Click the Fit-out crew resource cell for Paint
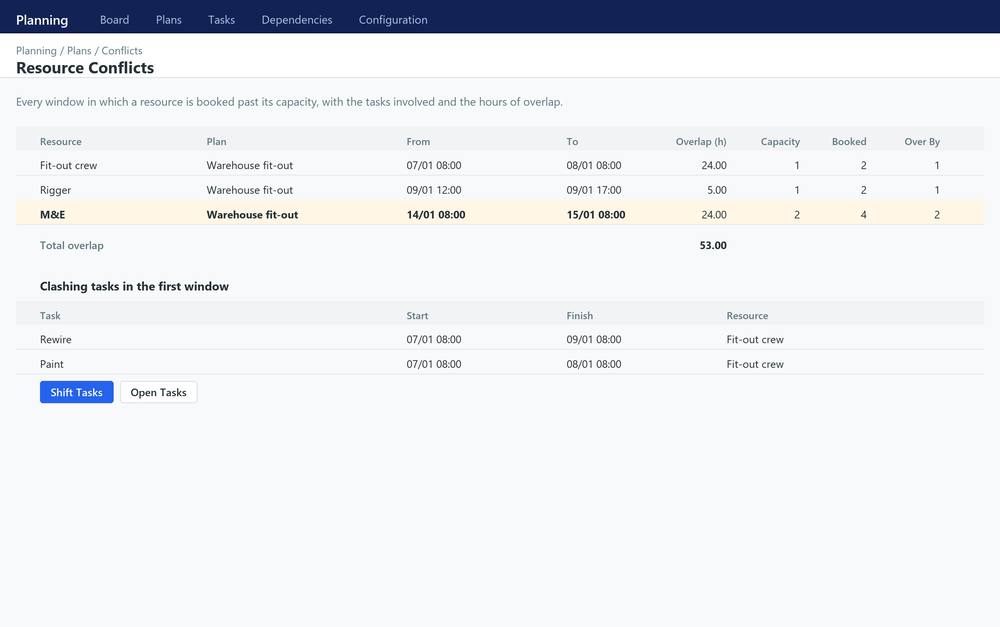Screen dimensions: 1000x627 [x=755, y=364]
